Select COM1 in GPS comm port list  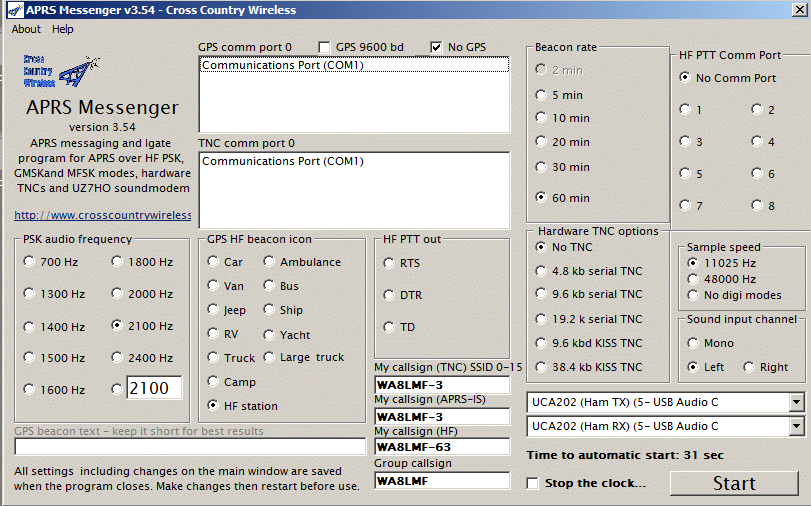coord(354,65)
